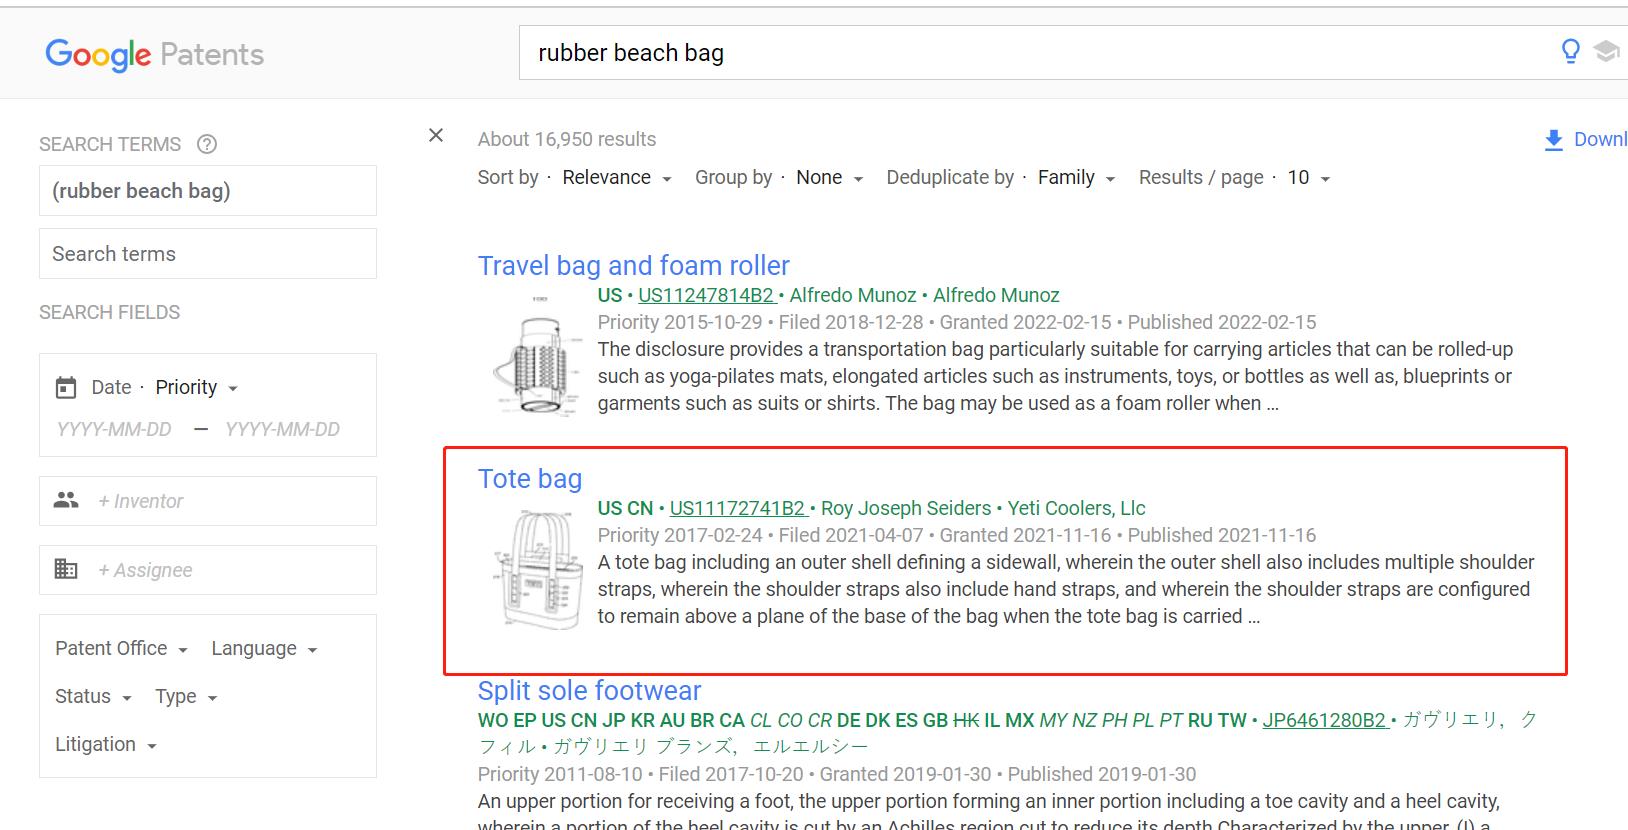Open the Sort by Relevance dropdown
Screen dimensions: 1628x830
click(616, 178)
